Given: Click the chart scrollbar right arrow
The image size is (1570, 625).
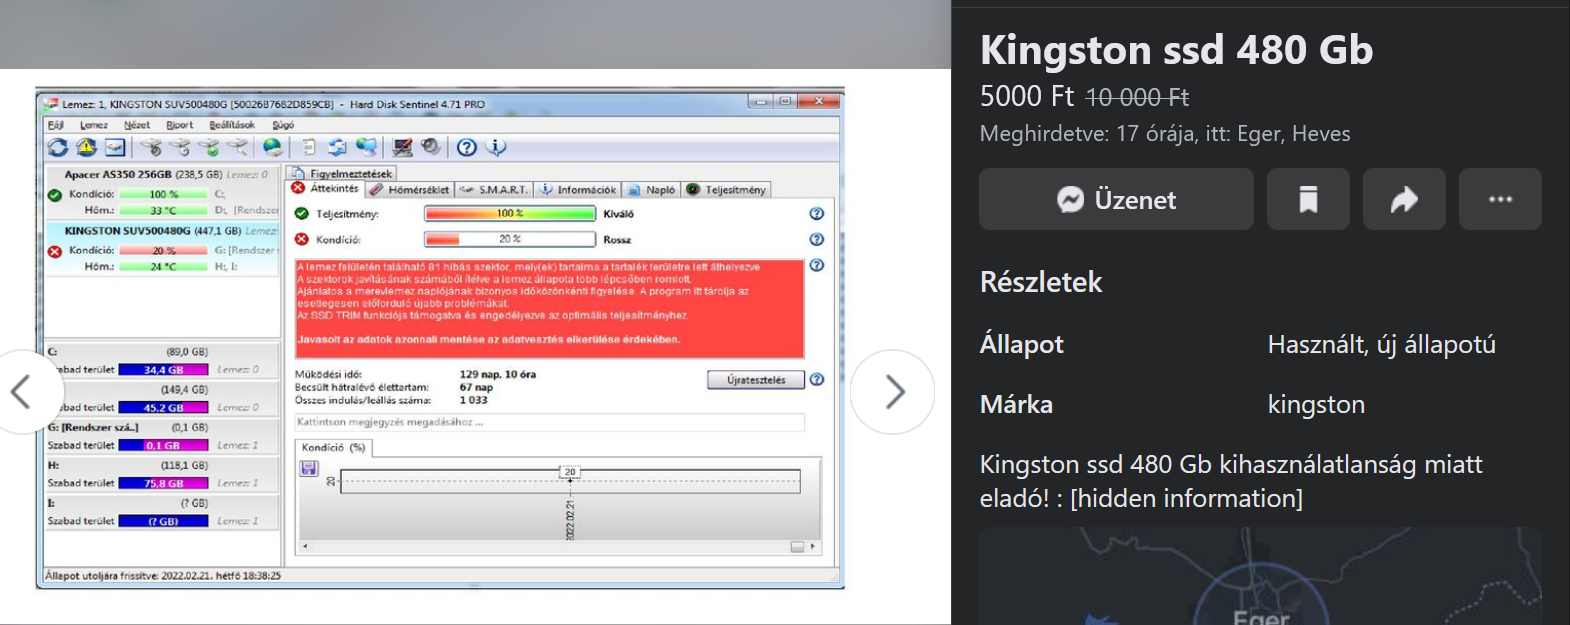Looking at the screenshot, I should [x=814, y=547].
